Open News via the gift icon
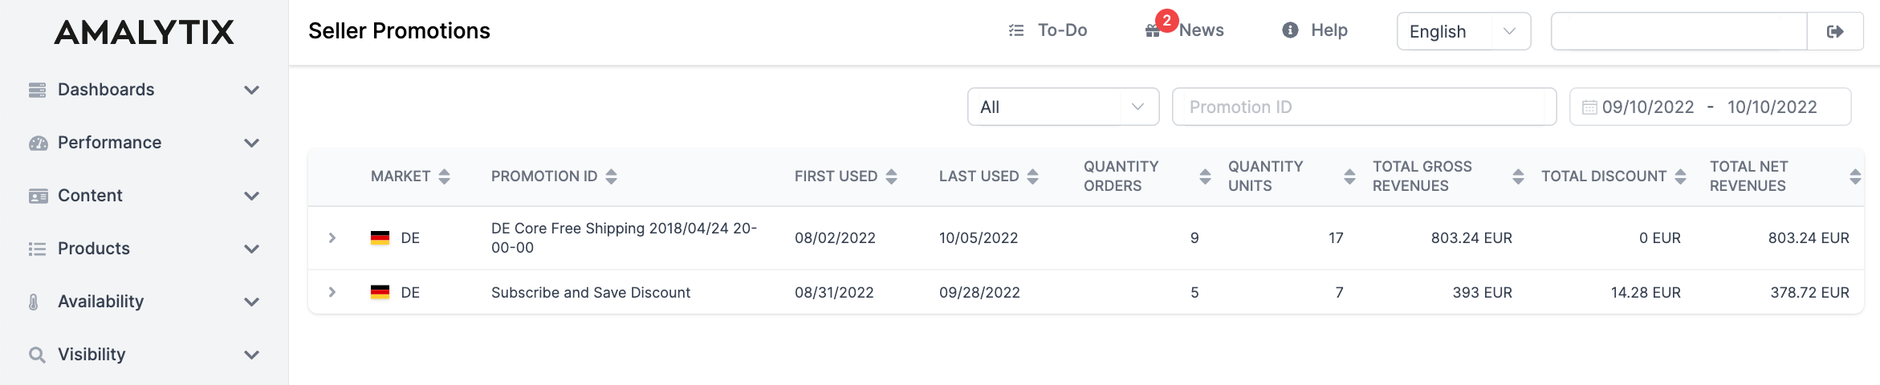 [1153, 31]
